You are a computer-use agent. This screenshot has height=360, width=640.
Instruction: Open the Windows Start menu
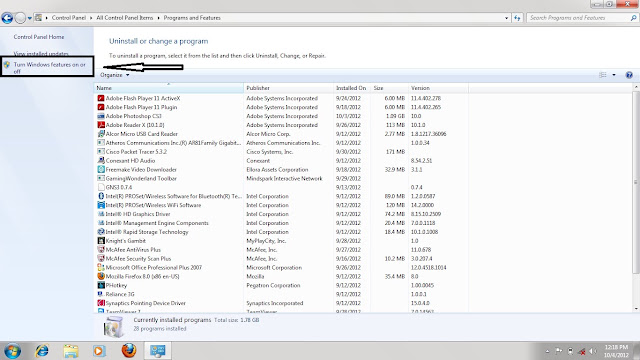pyautogui.click(x=12, y=351)
